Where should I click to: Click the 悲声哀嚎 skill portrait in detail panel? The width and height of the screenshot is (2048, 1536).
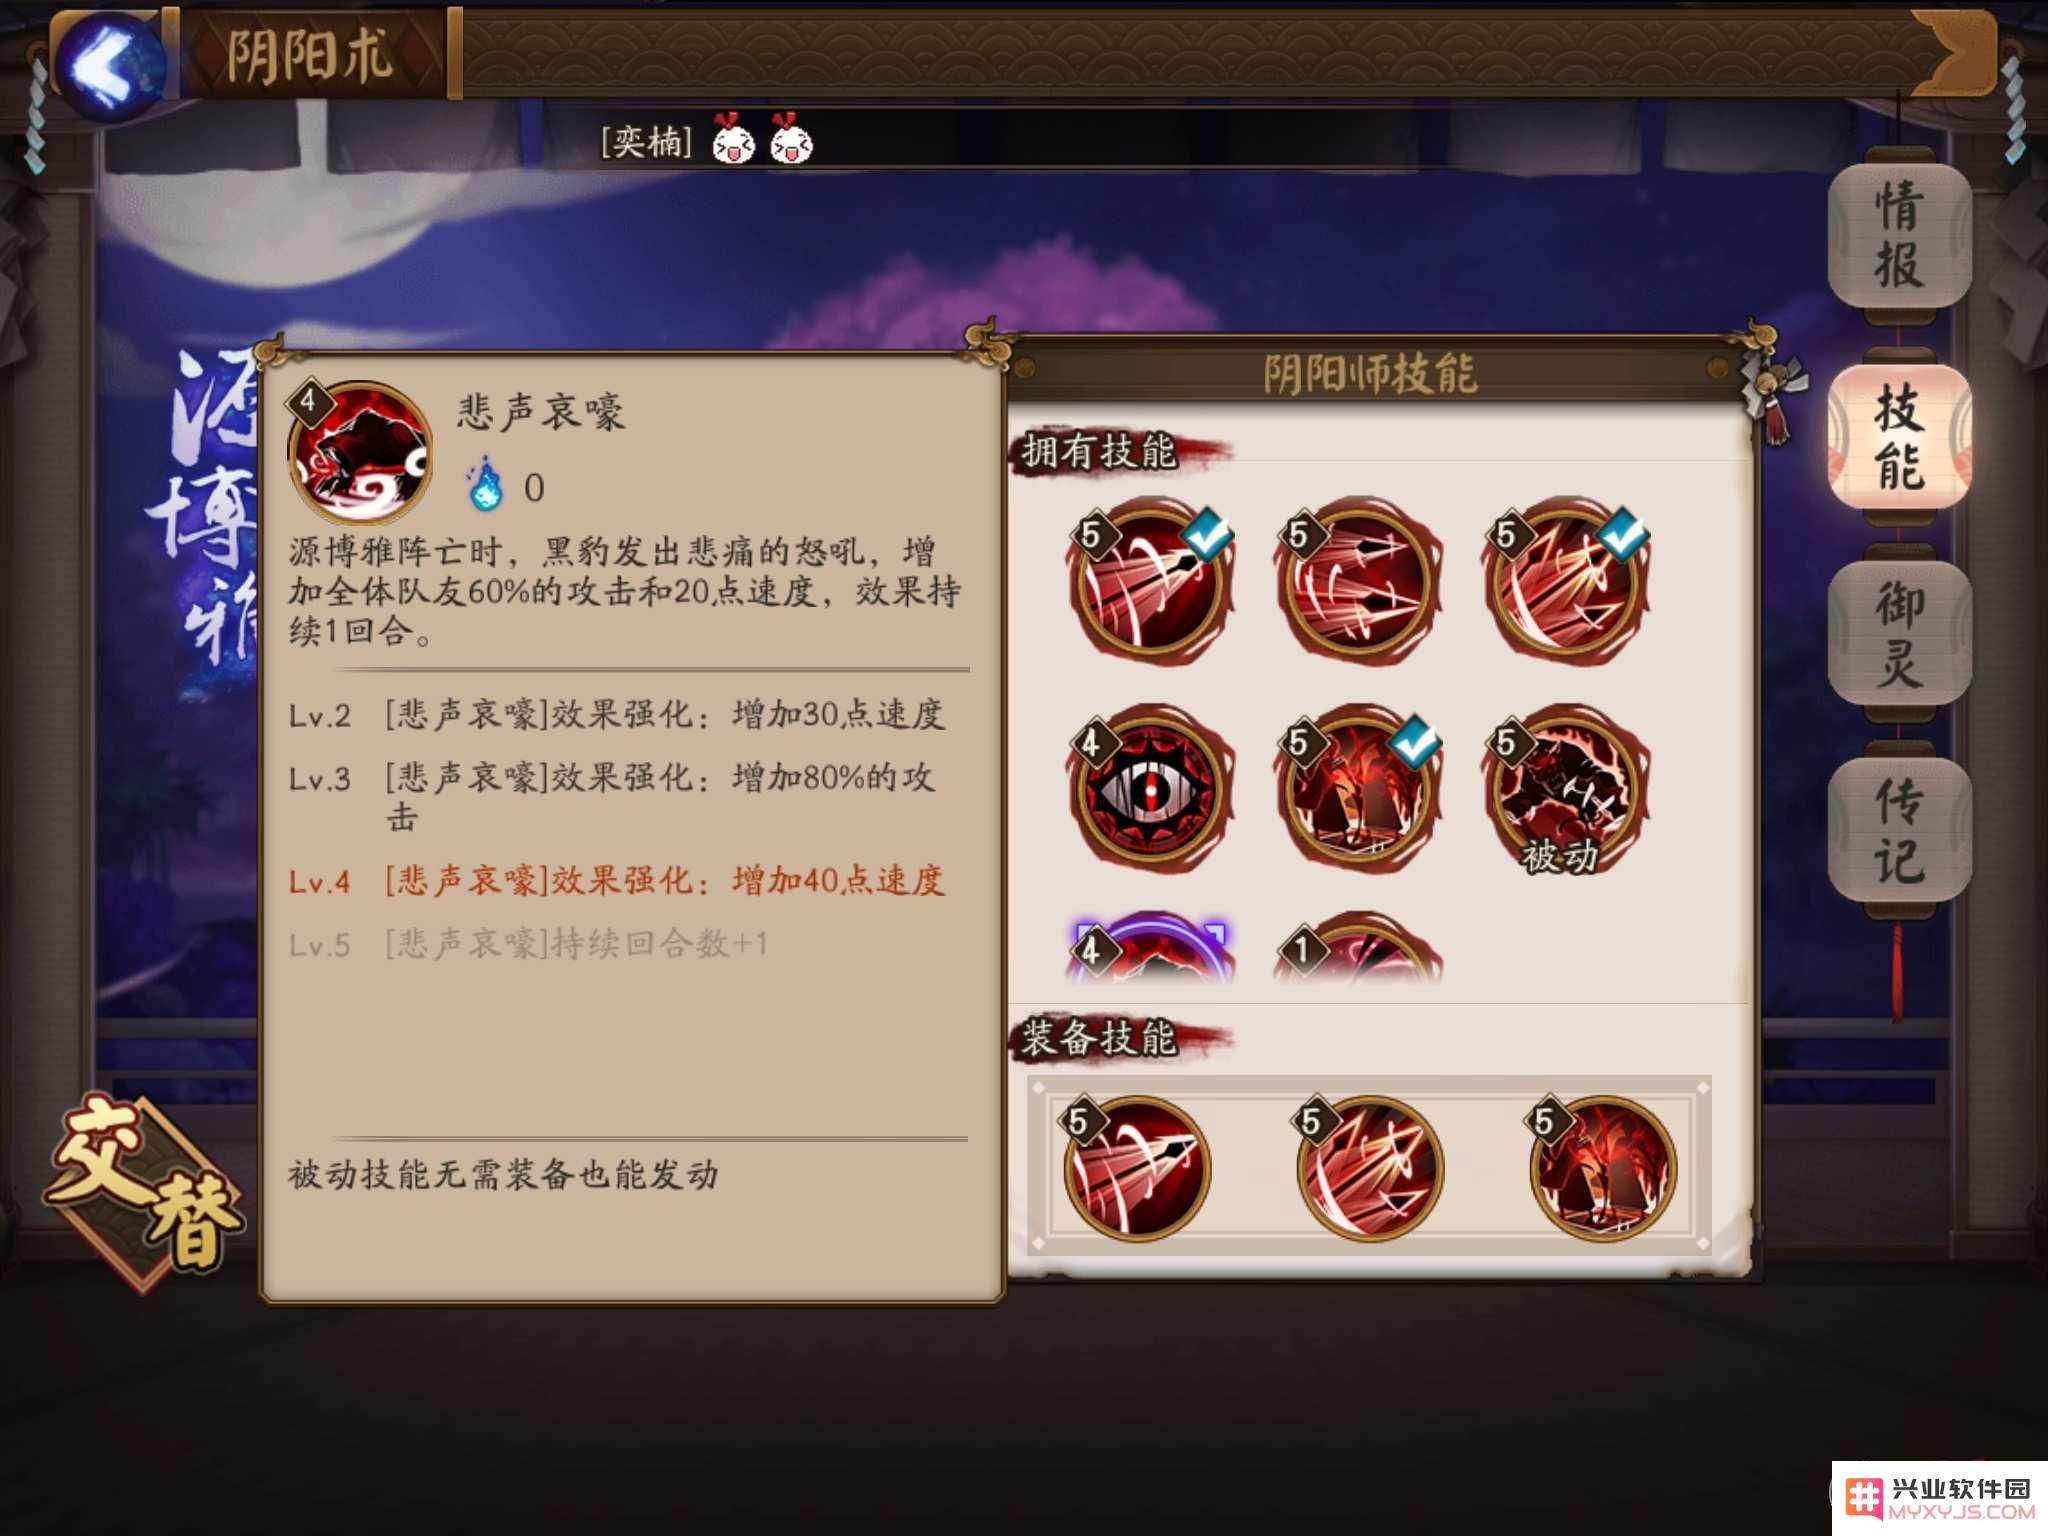(360, 452)
